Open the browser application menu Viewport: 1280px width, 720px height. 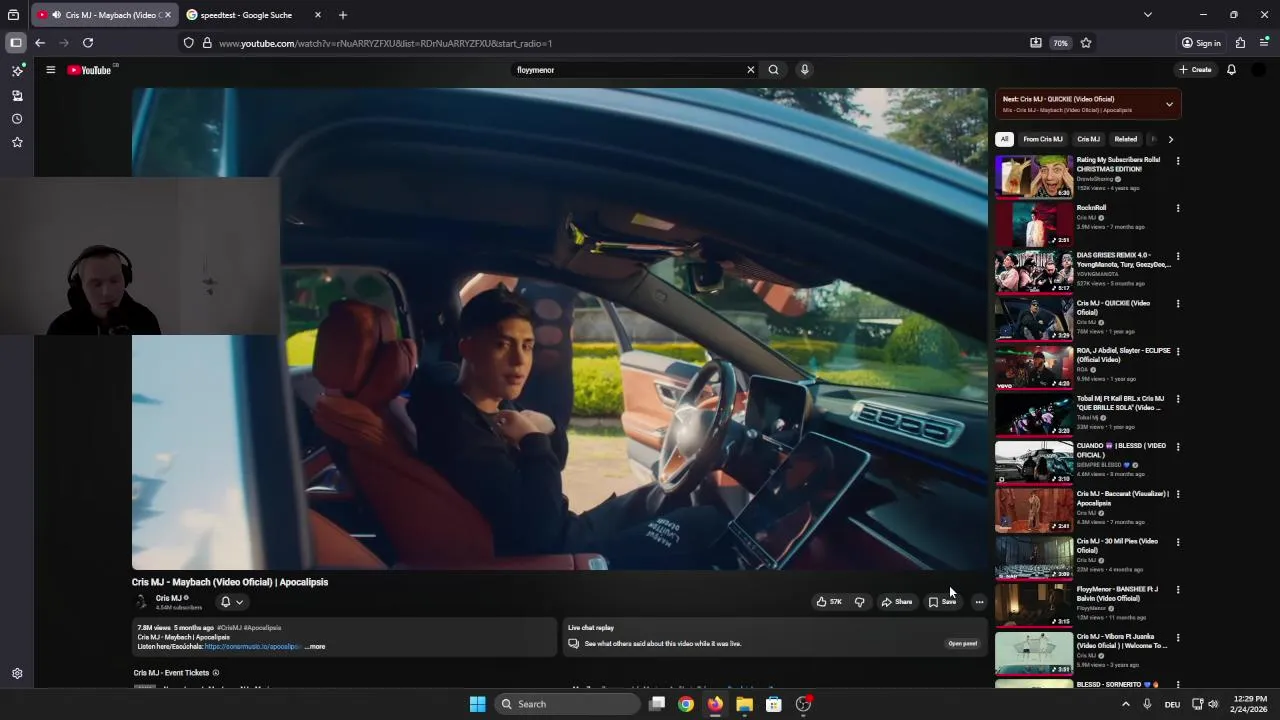[x=1264, y=43]
